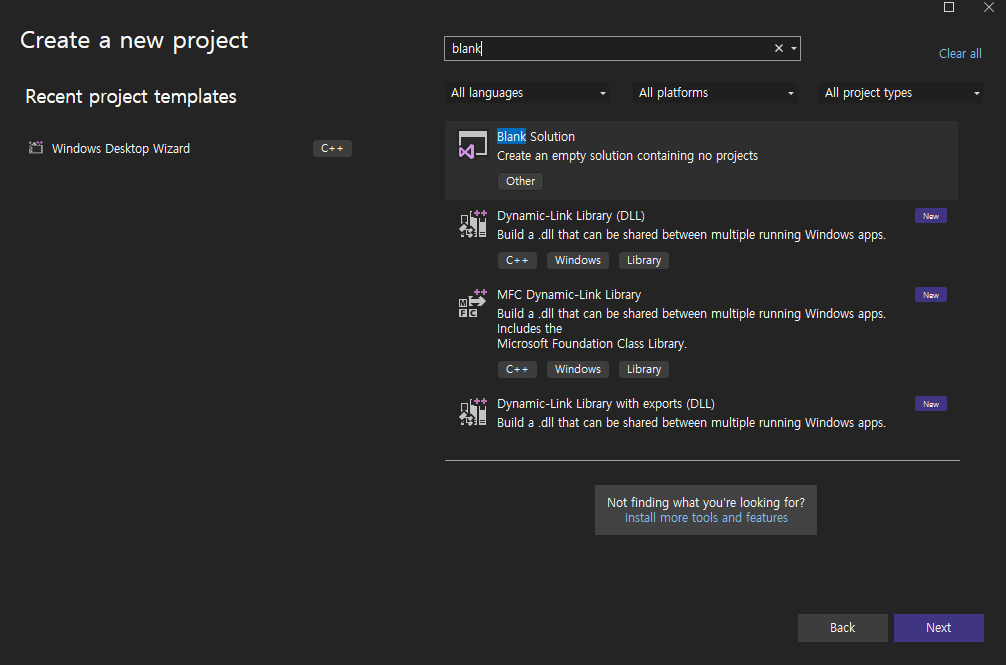The image size is (1006, 665).
Task: Click C++ badge beside Windows Desktop Wizard
Action: pyautogui.click(x=332, y=148)
